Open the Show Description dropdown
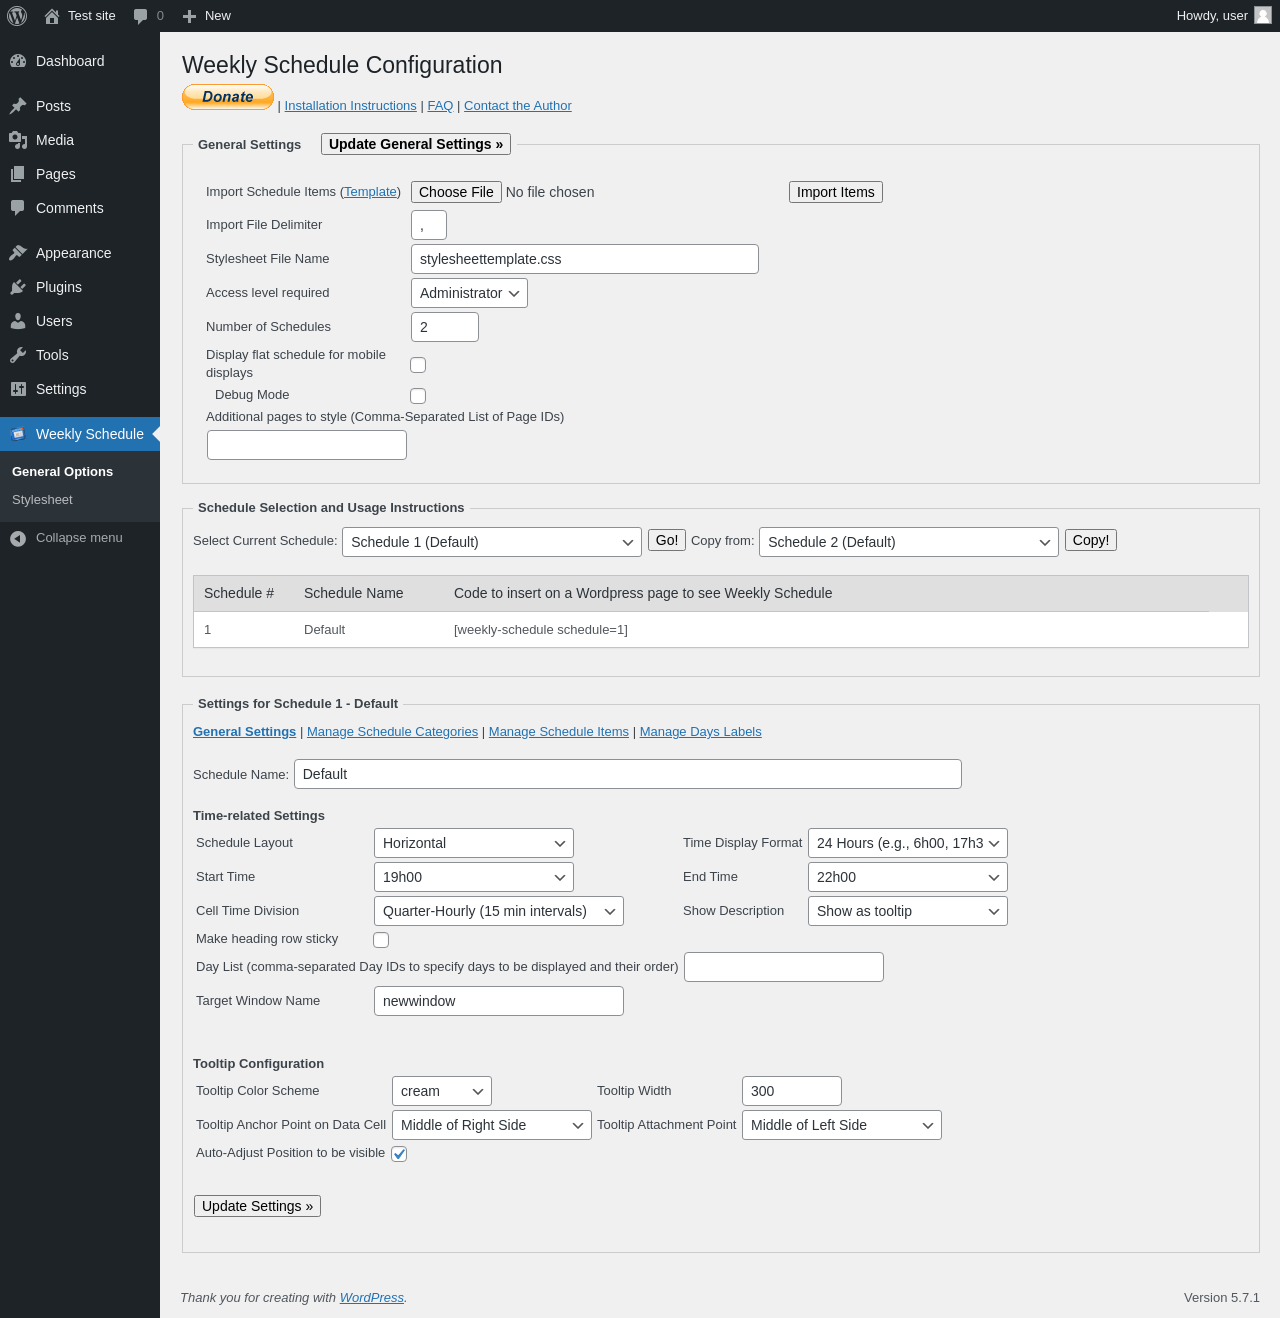Viewport: 1280px width, 1318px height. click(908, 911)
